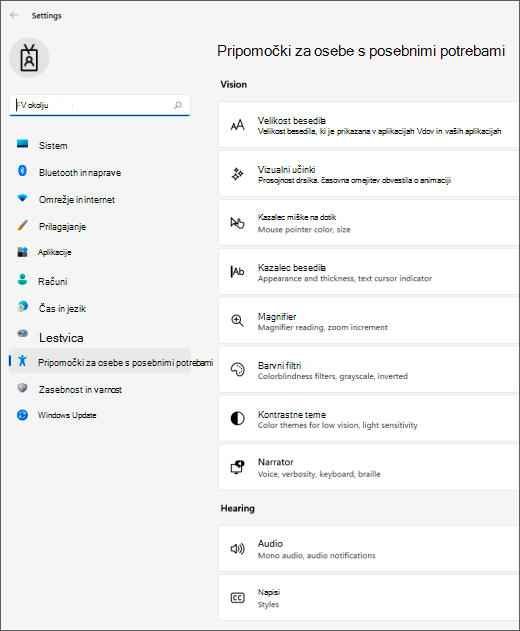
Task: Click the Prilagajanje paintbrush icon
Action: pyautogui.click(x=23, y=225)
